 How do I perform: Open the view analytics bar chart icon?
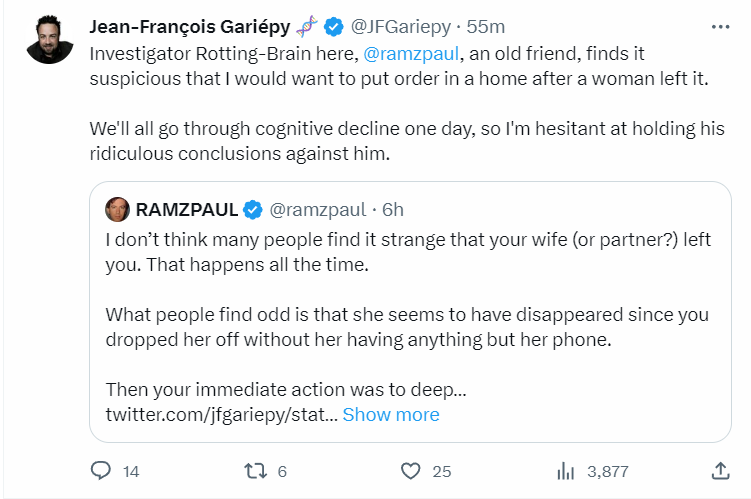[x=564, y=470]
